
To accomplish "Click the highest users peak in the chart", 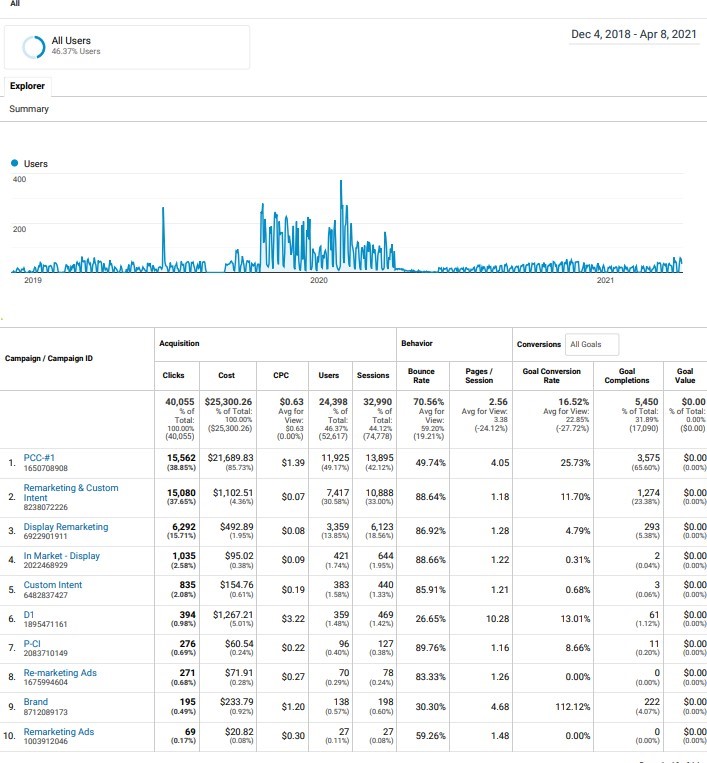I will (x=341, y=182).
